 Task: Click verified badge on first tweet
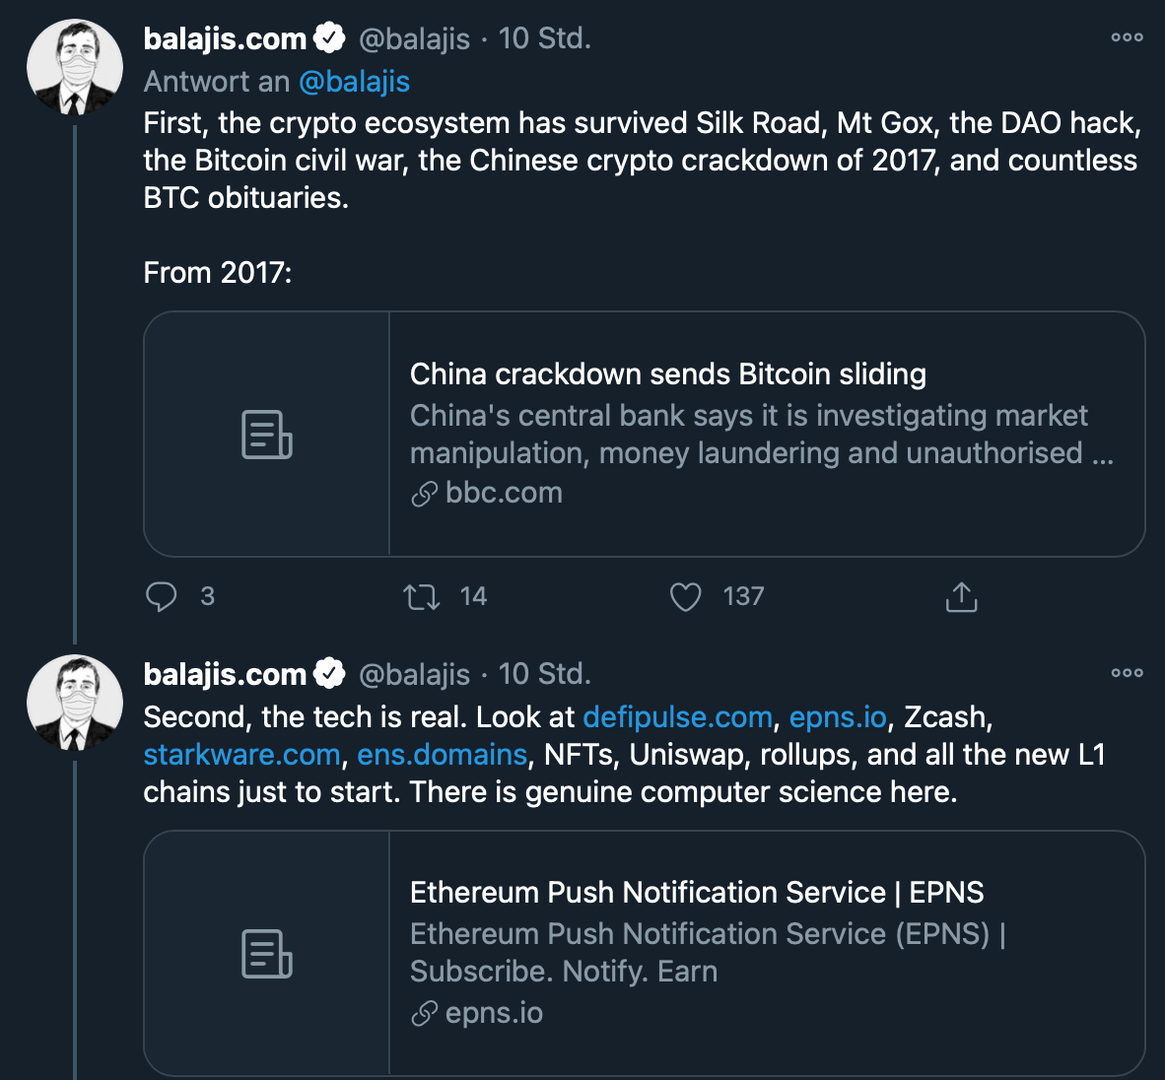(329, 39)
